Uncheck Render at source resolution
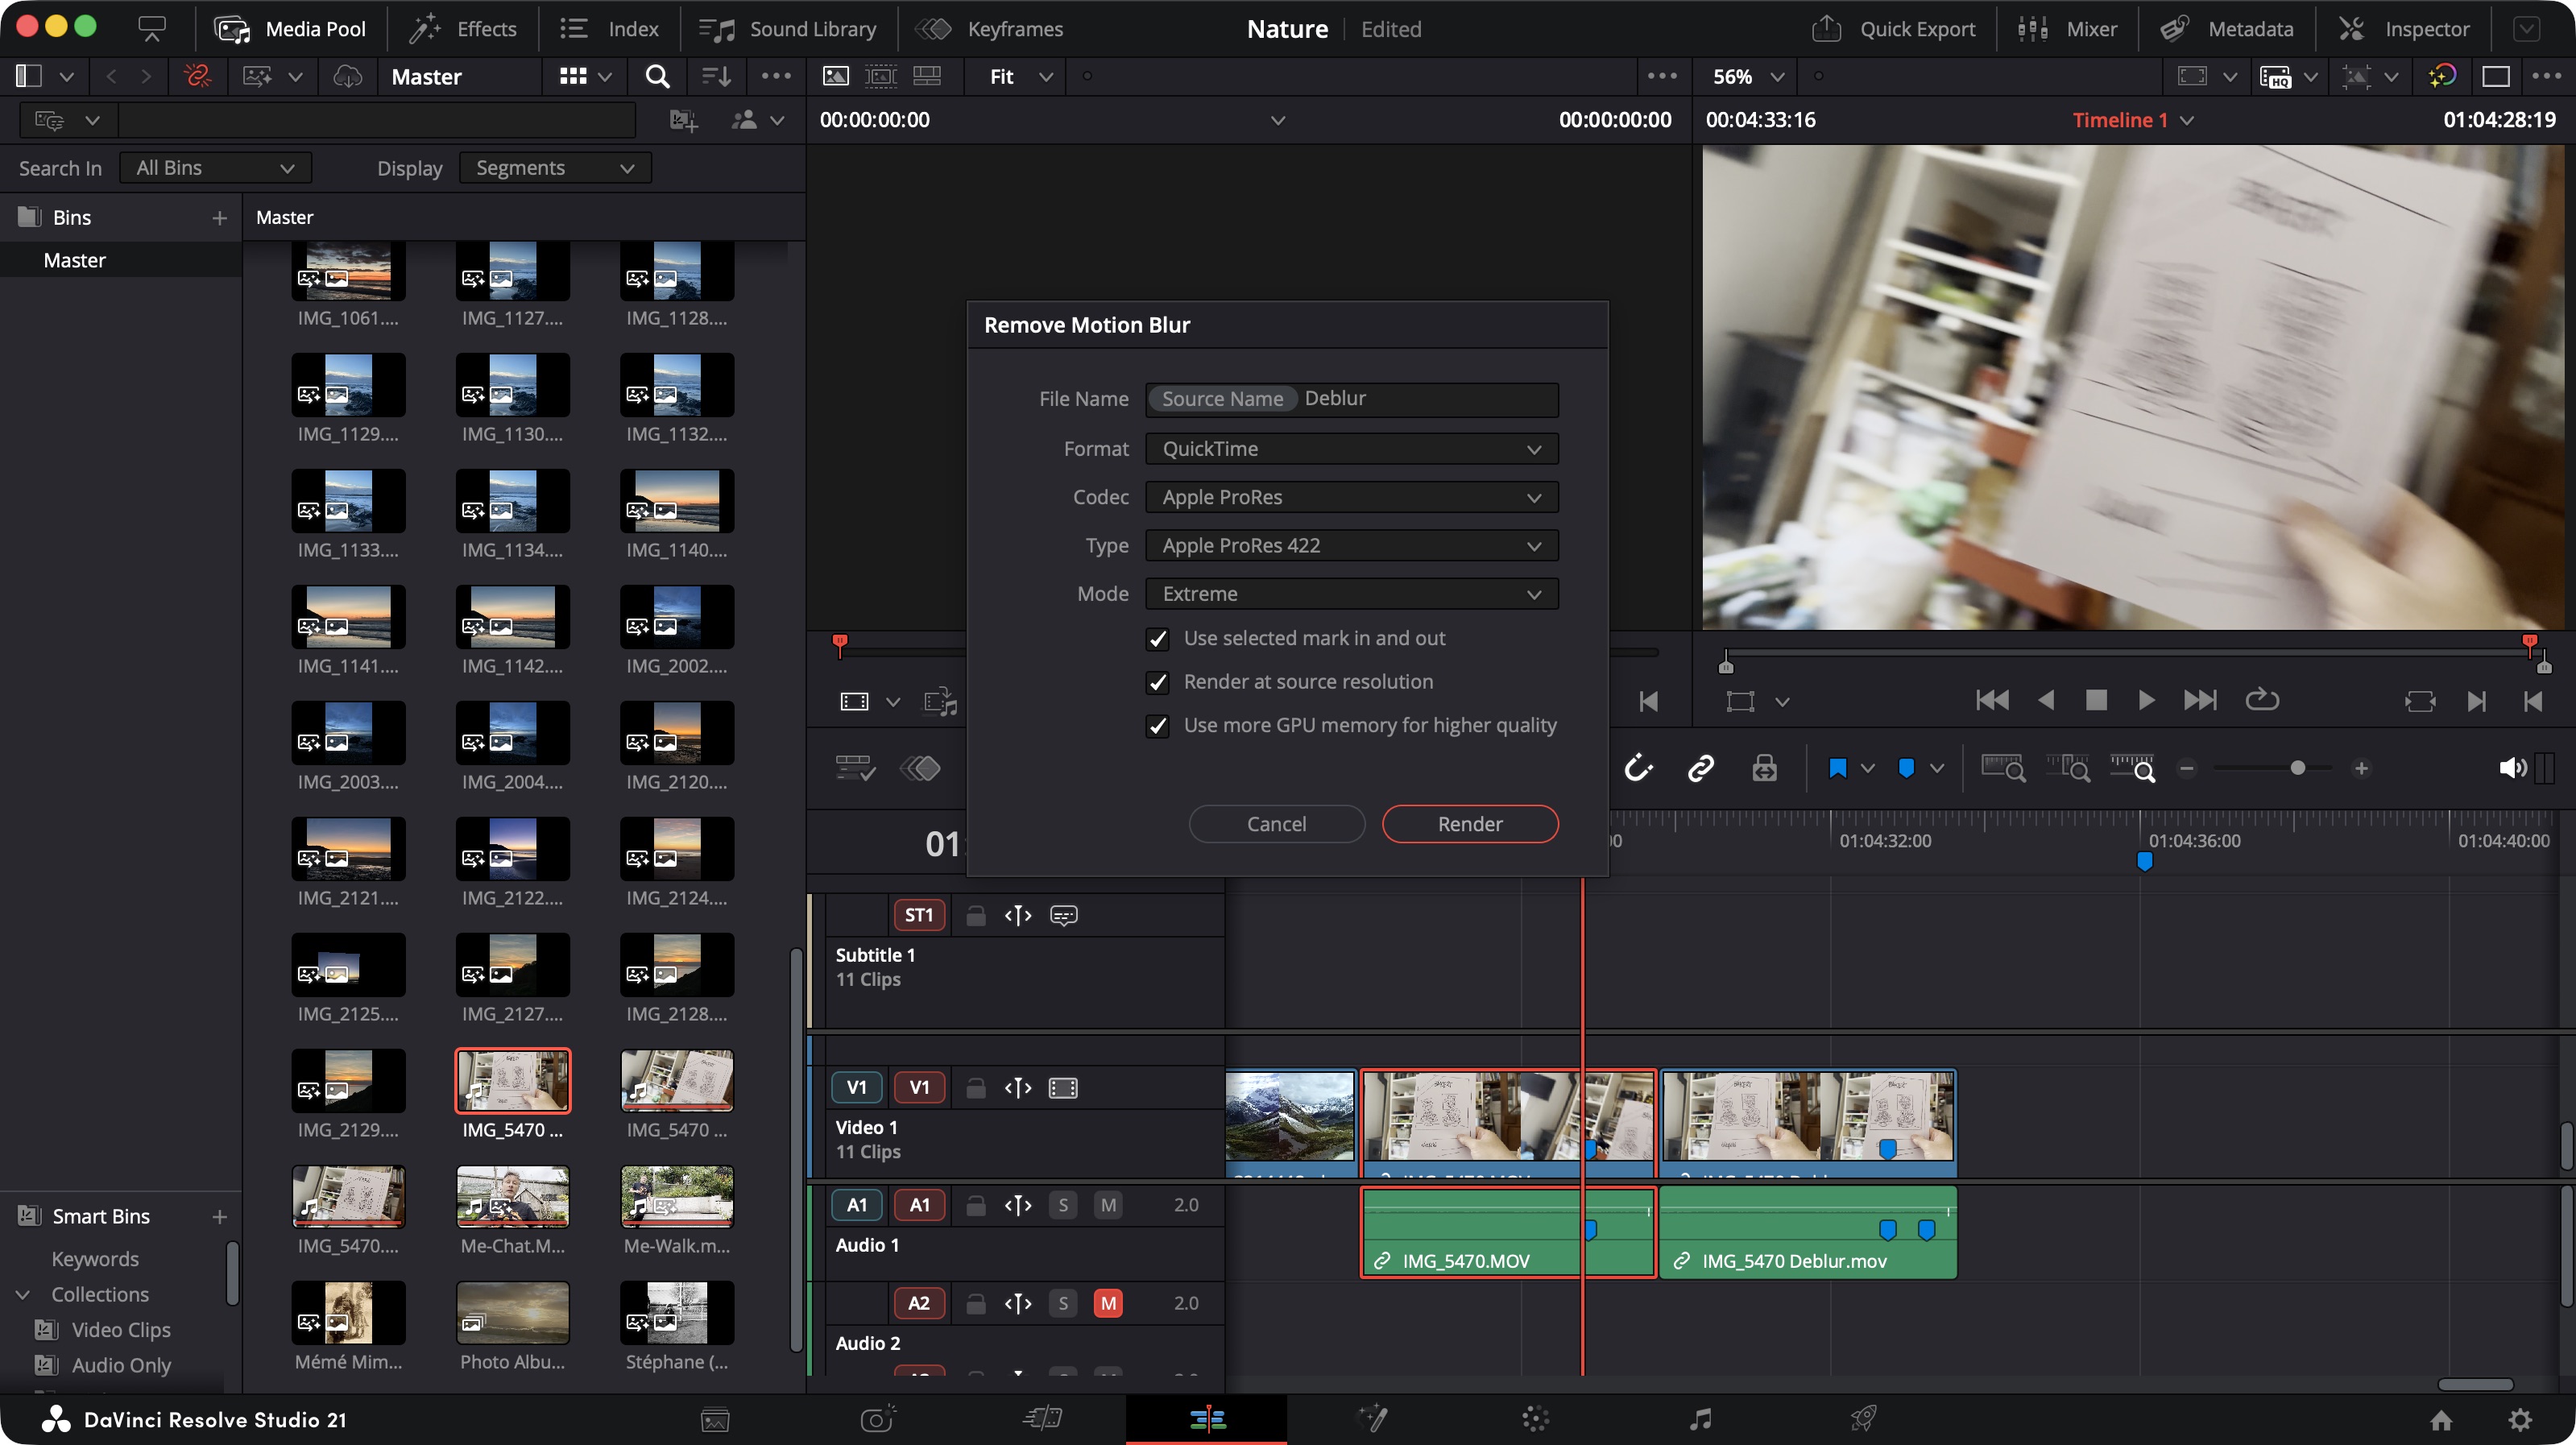The width and height of the screenshot is (2576, 1445). 1157,682
